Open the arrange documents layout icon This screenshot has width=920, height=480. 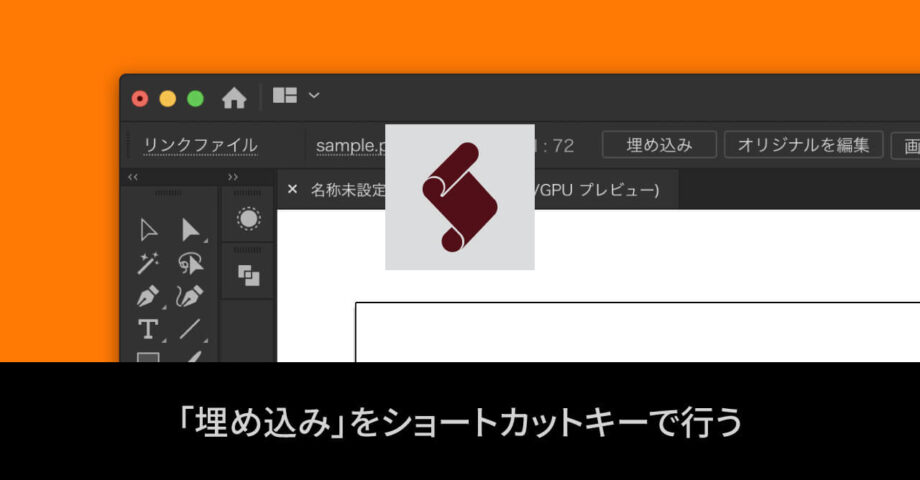pos(285,96)
